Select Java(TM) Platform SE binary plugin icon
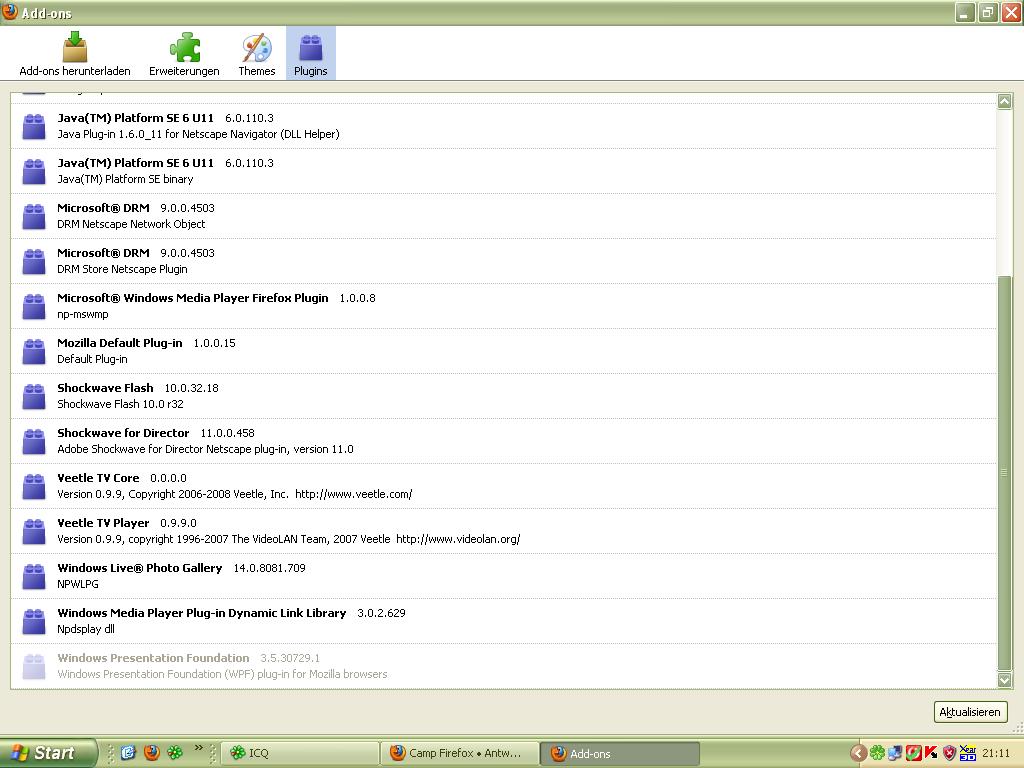This screenshot has height=768, width=1024. [34, 171]
